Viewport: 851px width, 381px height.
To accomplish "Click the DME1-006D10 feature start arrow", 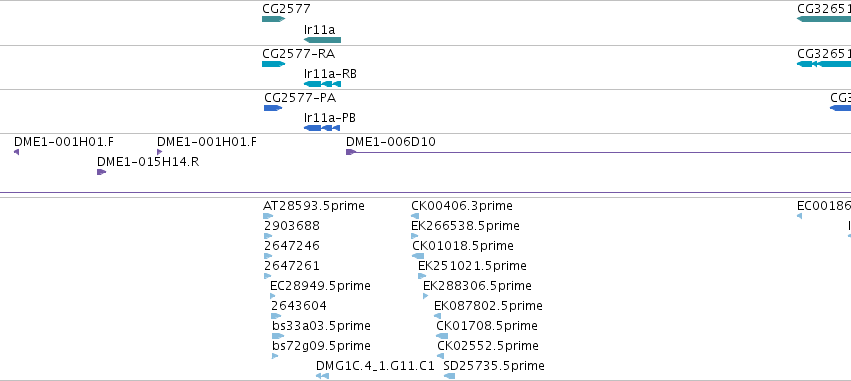I will [x=351, y=152].
